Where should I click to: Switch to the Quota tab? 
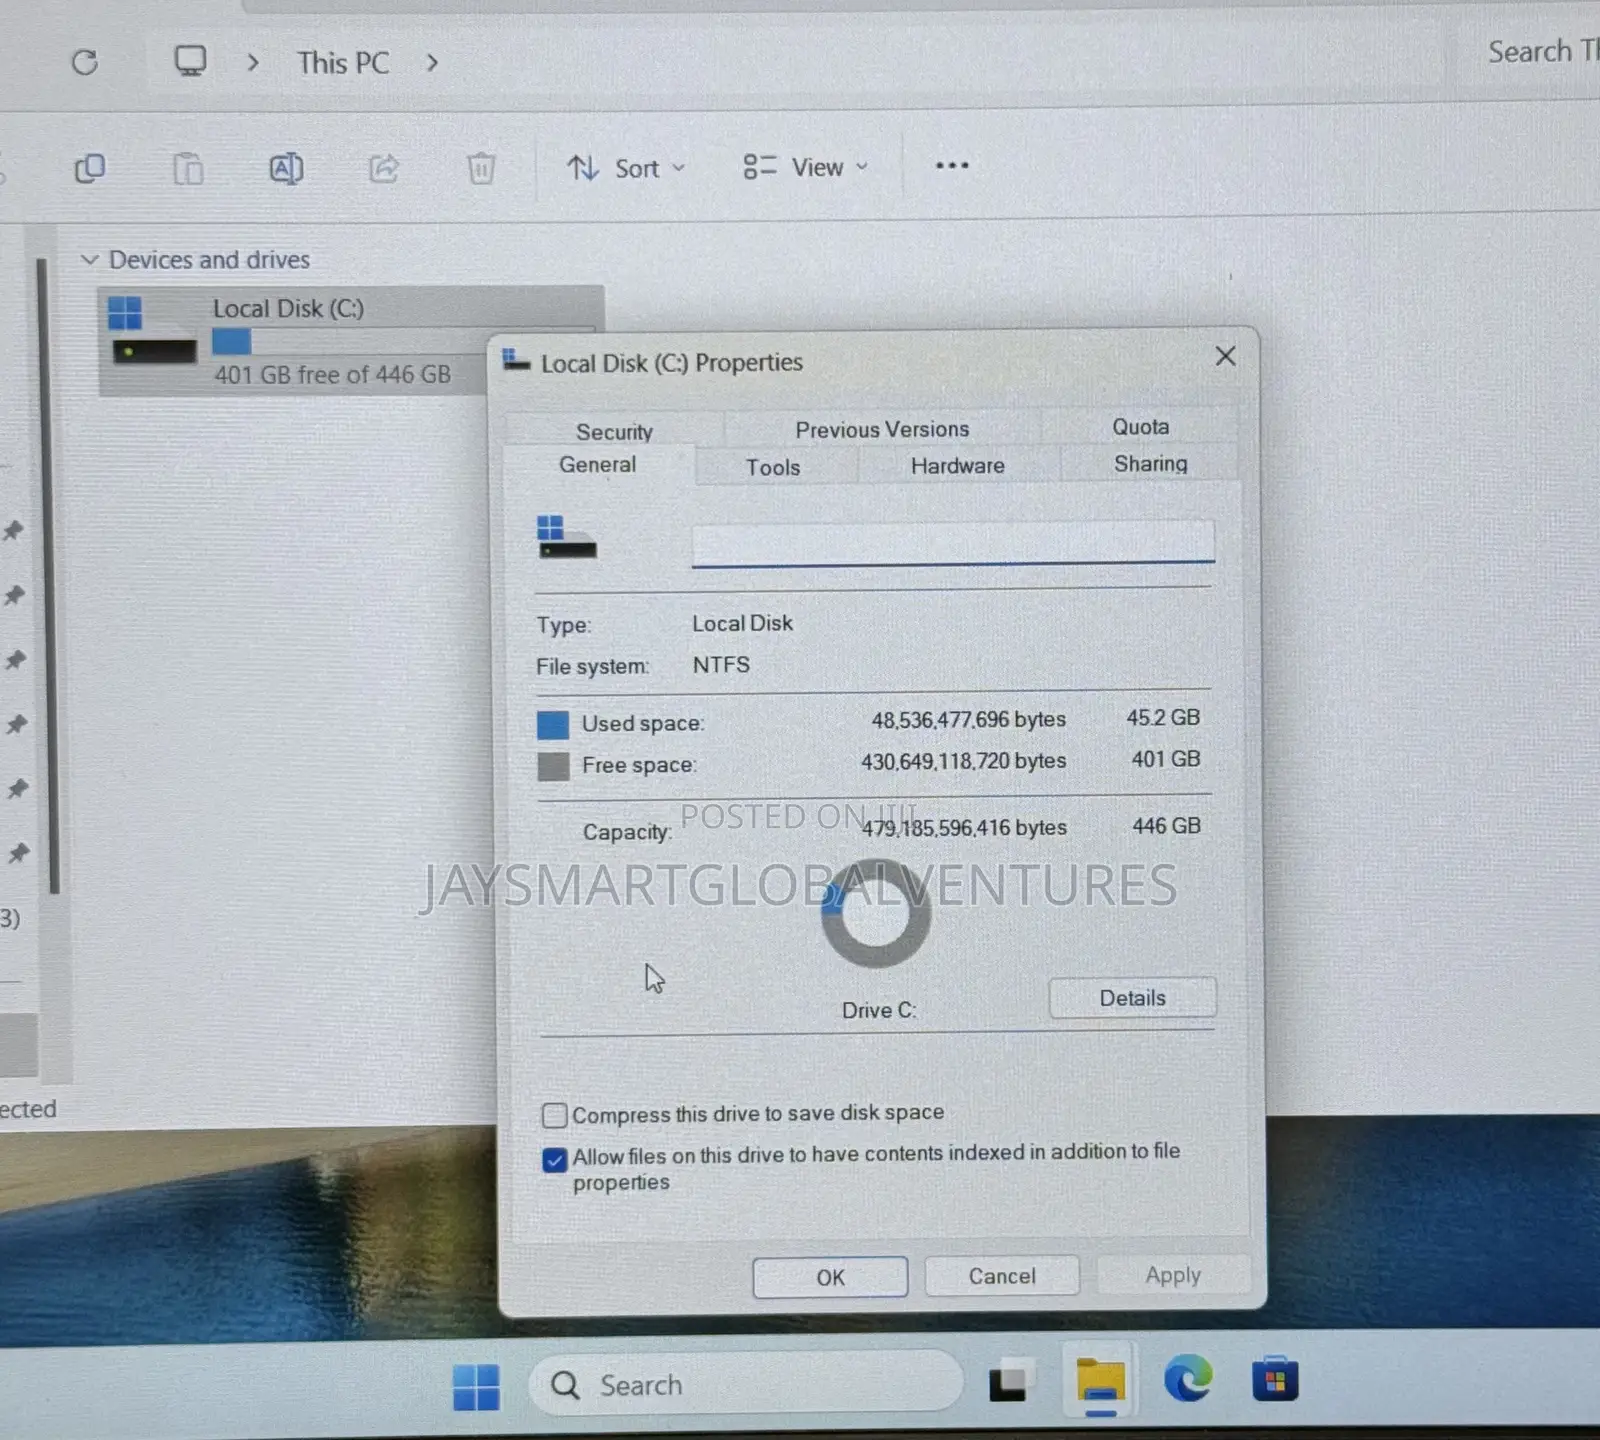(1140, 427)
